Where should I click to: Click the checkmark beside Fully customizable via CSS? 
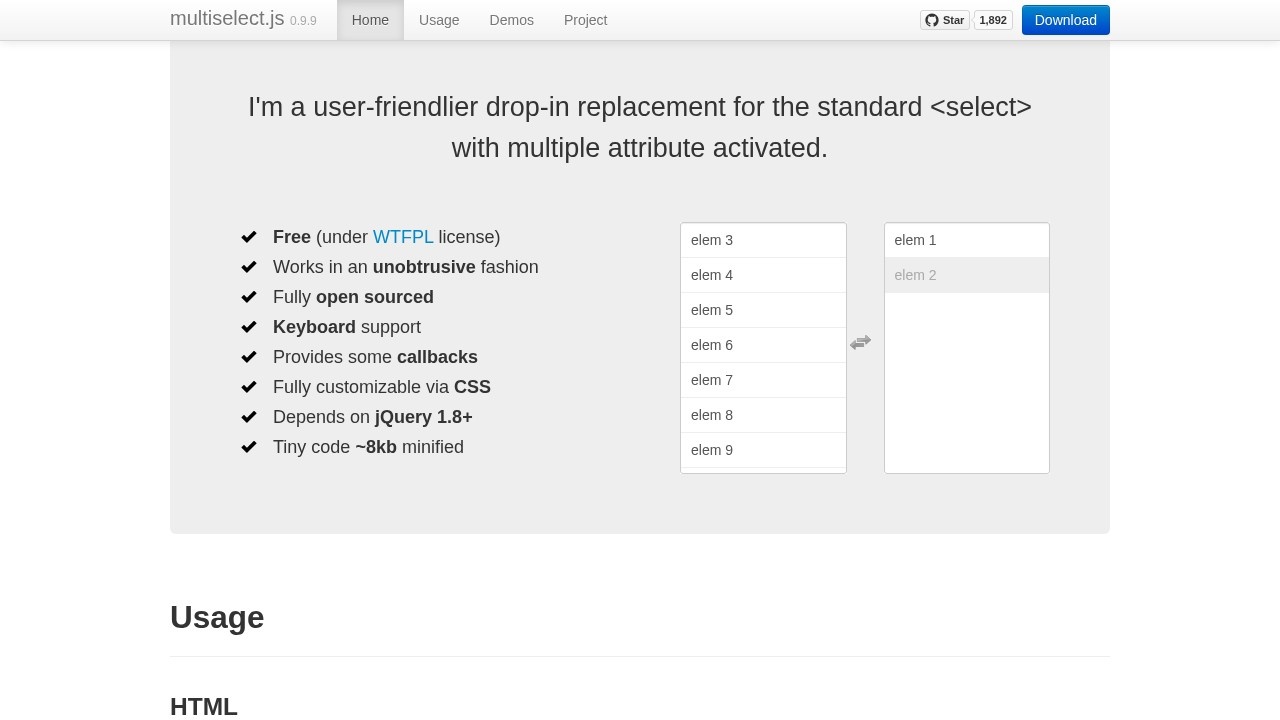[249, 387]
